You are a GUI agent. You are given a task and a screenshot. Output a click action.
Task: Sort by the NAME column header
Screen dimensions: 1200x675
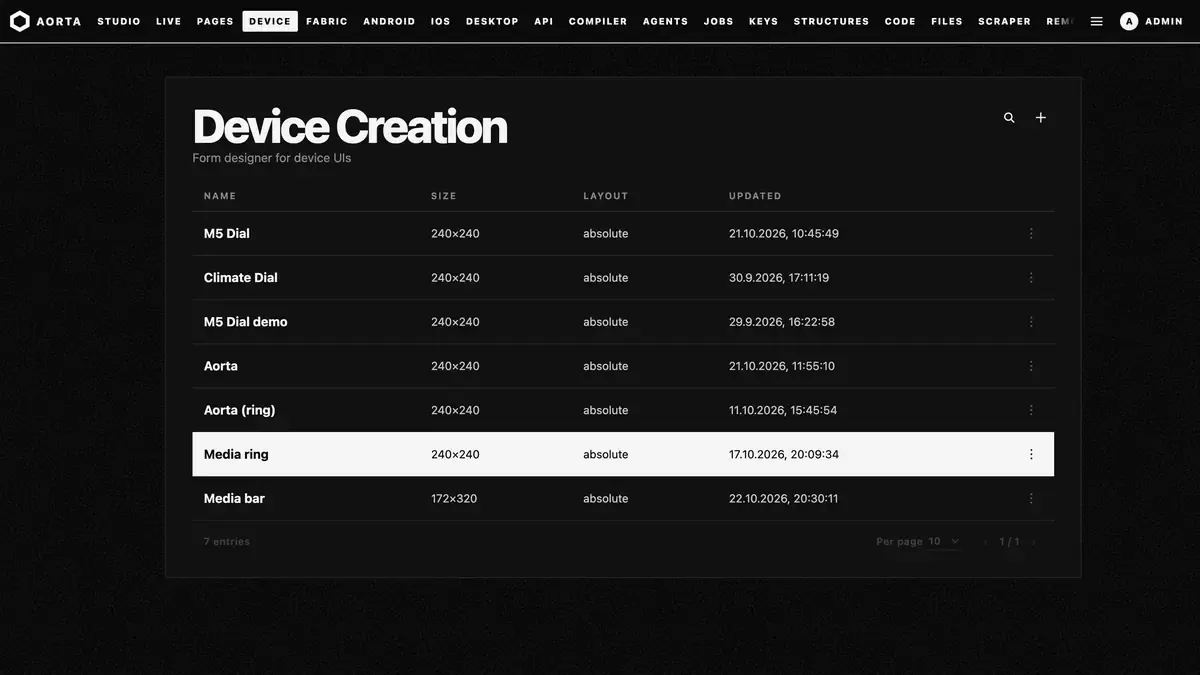(x=220, y=196)
